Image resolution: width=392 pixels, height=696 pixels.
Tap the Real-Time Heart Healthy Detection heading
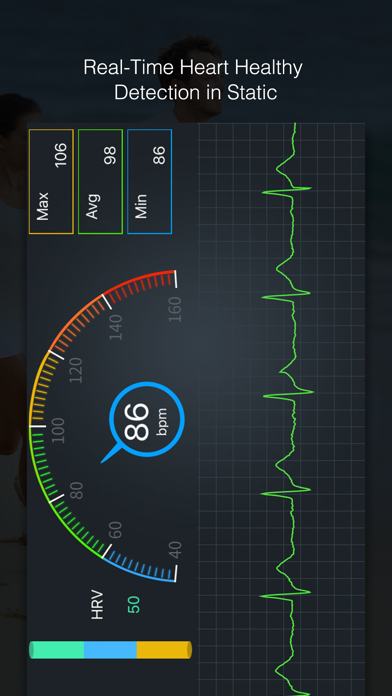(194, 80)
